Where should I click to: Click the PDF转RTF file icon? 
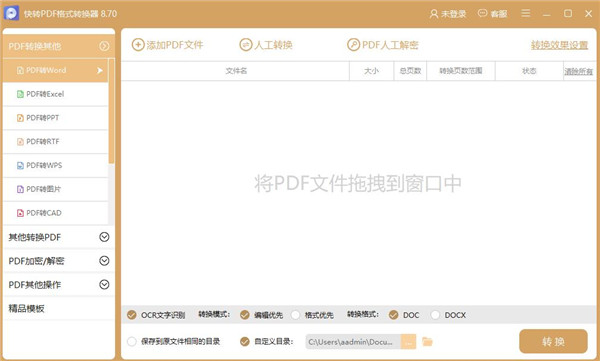[x=20, y=142]
